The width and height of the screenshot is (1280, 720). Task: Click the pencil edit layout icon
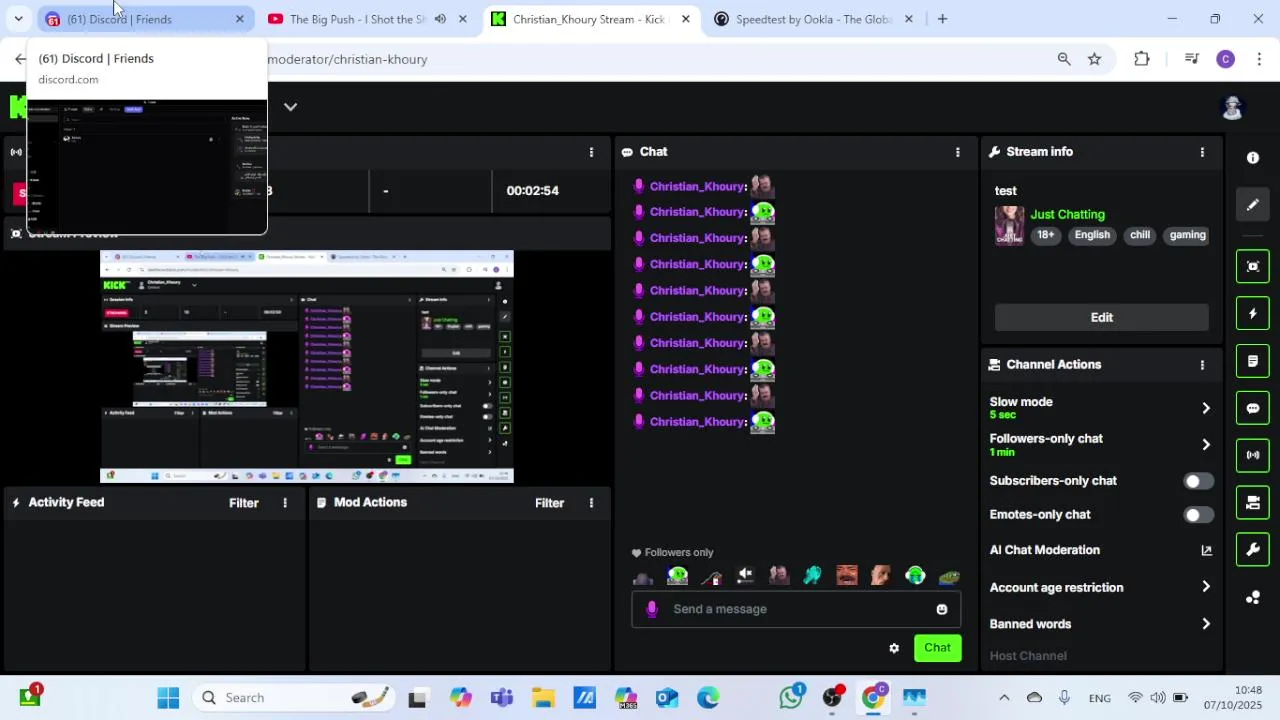coord(1253,205)
